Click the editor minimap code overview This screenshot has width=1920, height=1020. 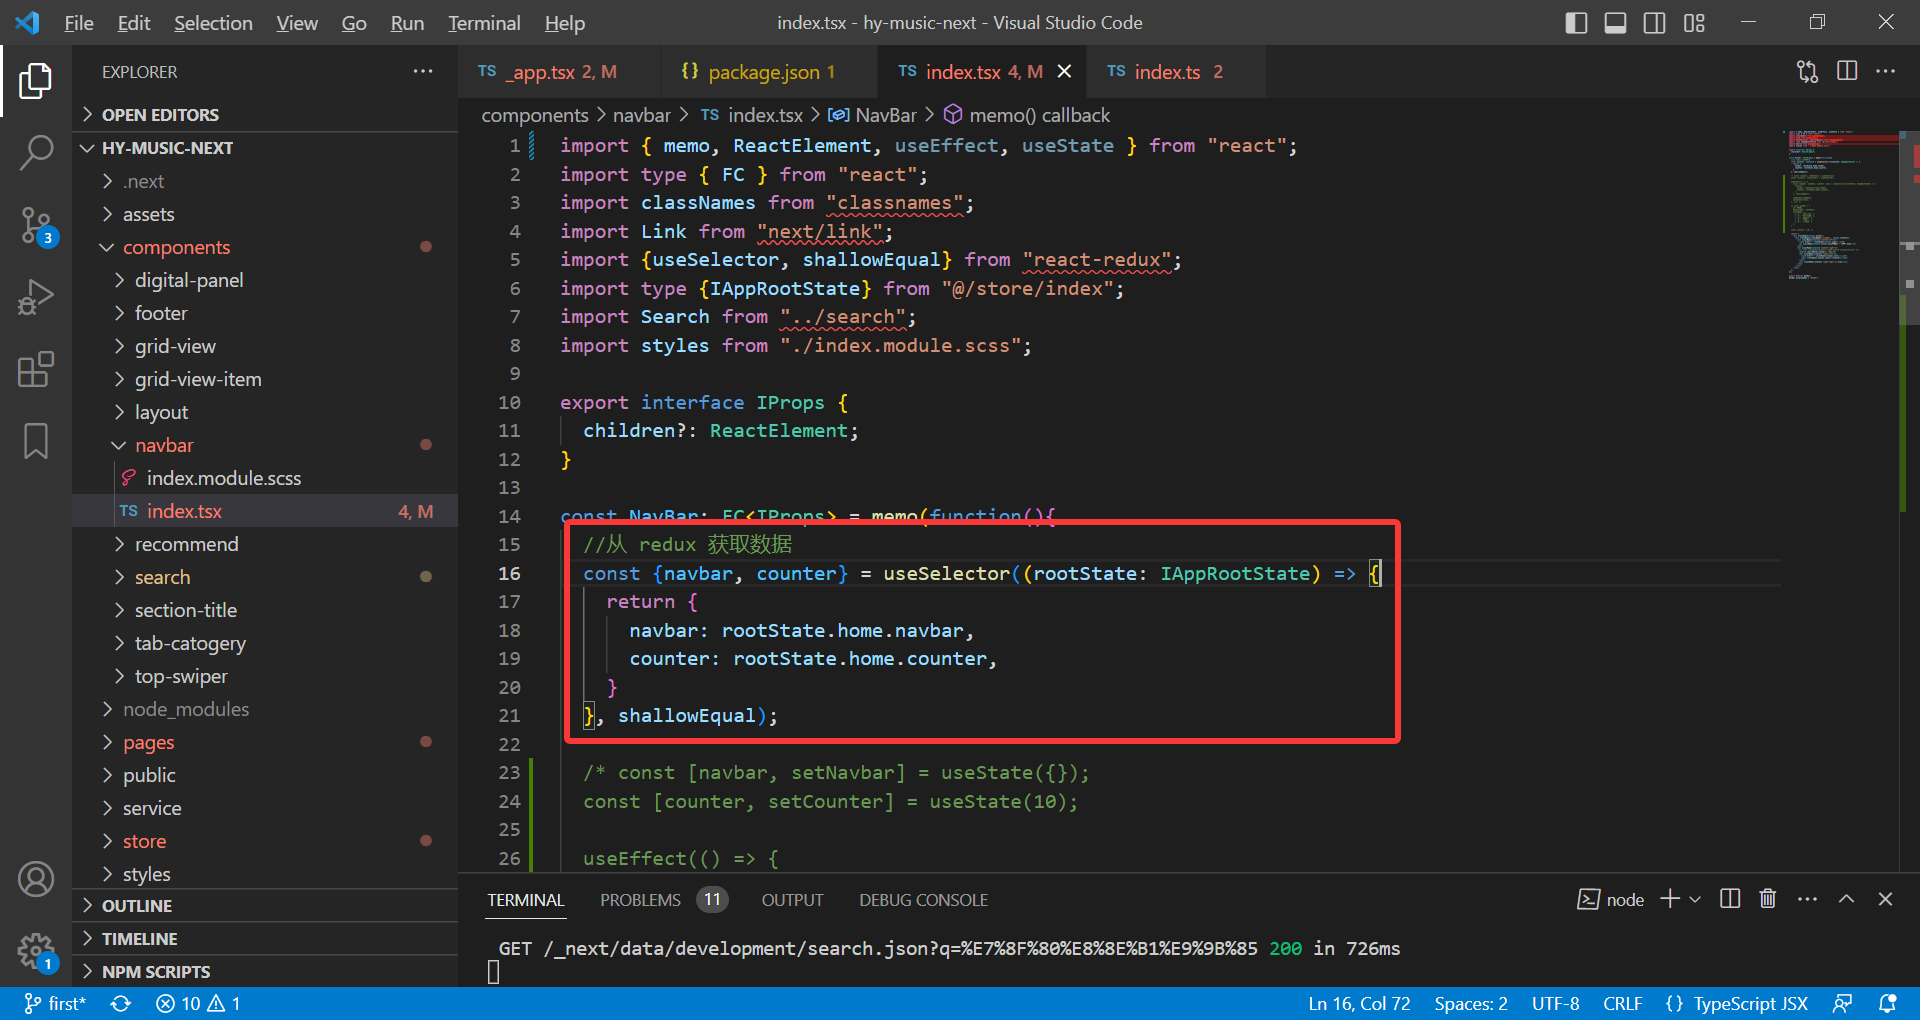[x=1840, y=205]
